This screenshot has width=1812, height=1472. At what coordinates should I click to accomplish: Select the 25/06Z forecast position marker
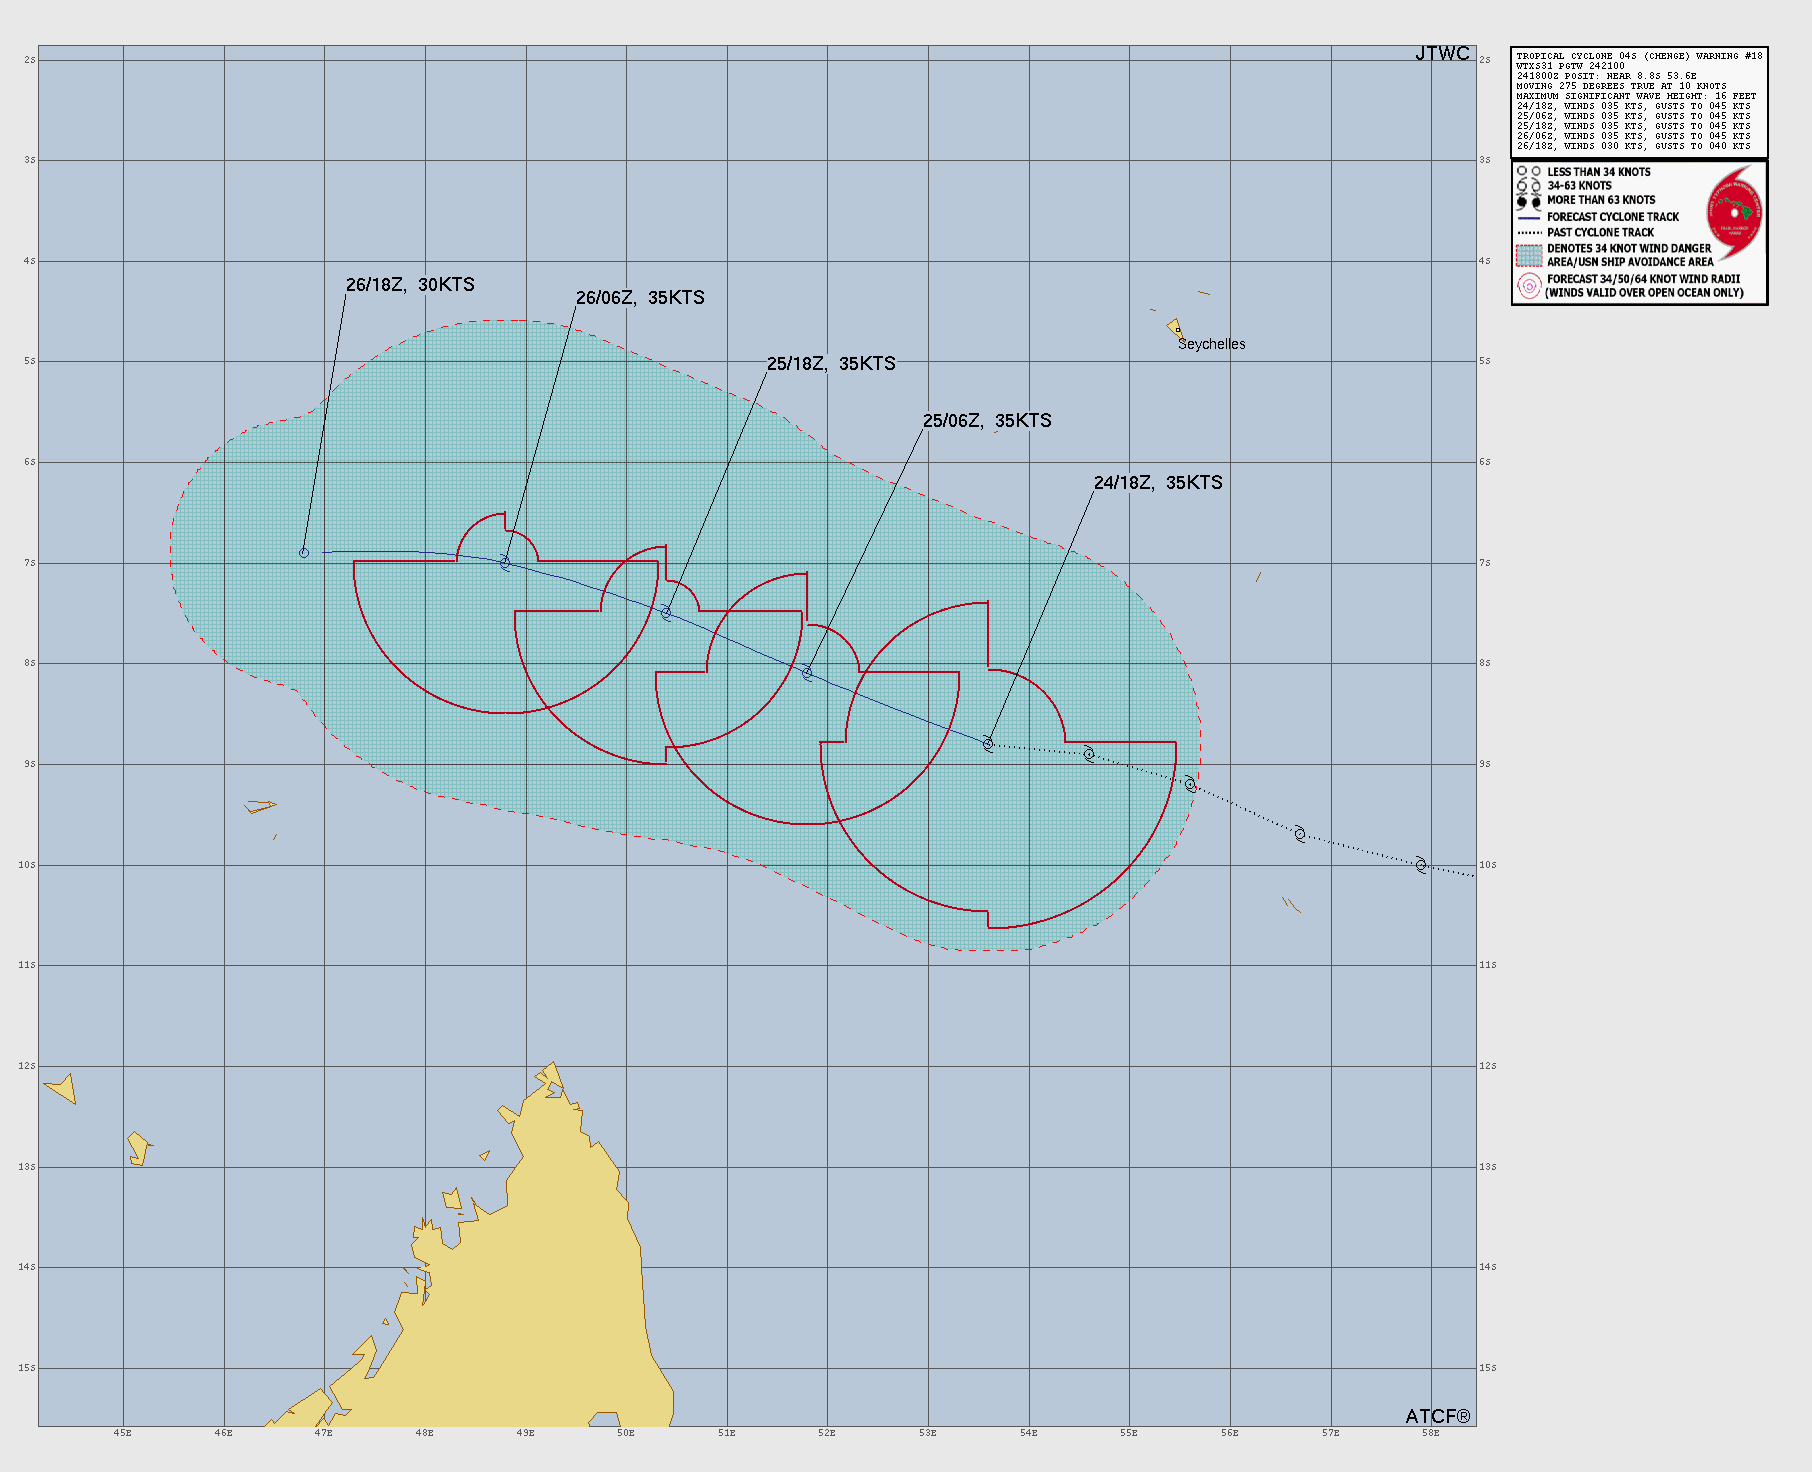808,673
